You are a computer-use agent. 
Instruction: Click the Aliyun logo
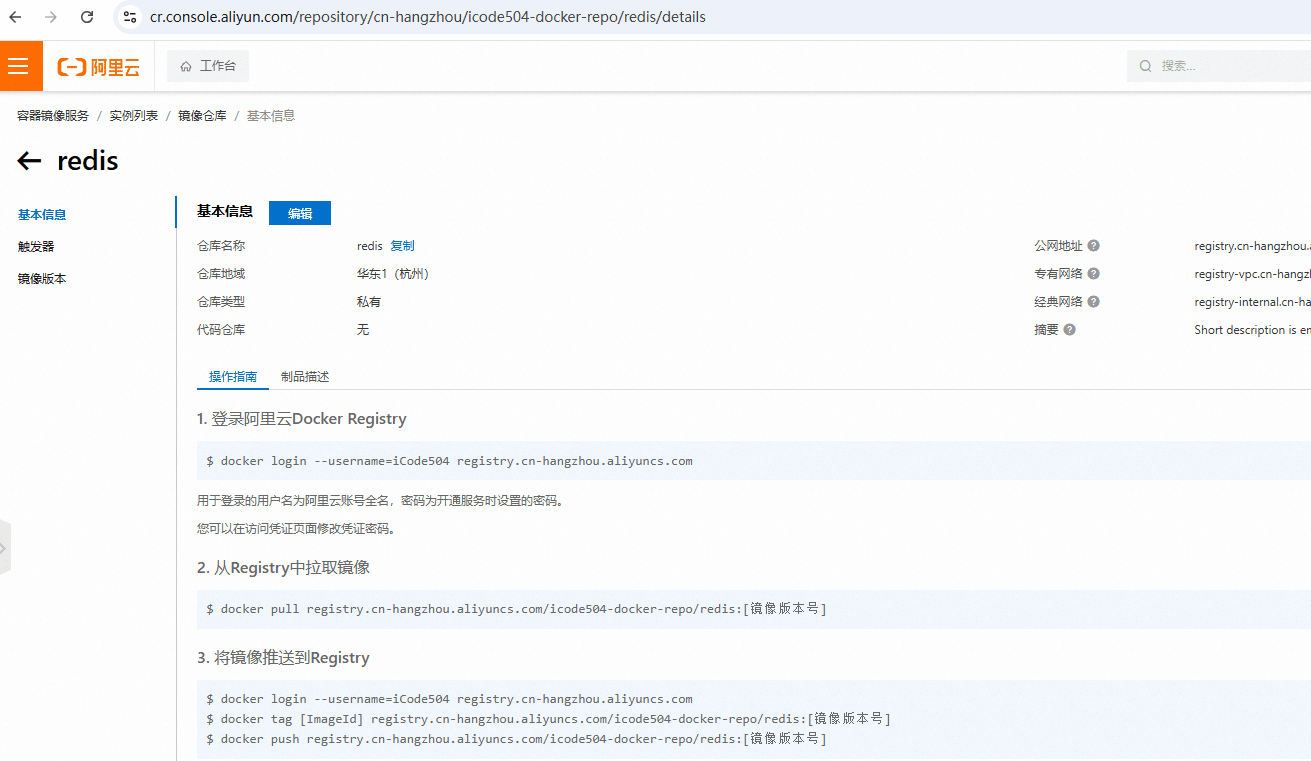tap(99, 67)
